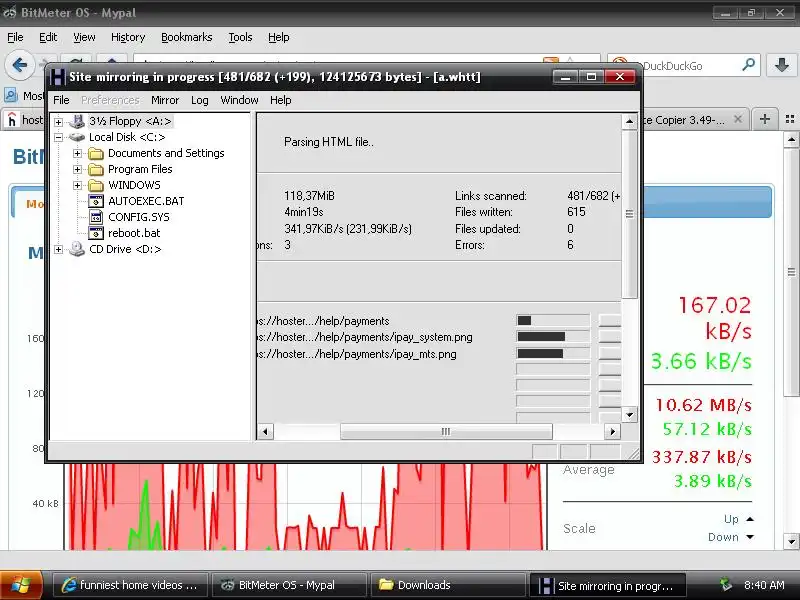Image resolution: width=800 pixels, height=600 pixels.
Task: Click HTTrack vertical scrollbar down arrow
Action: [x=630, y=415]
